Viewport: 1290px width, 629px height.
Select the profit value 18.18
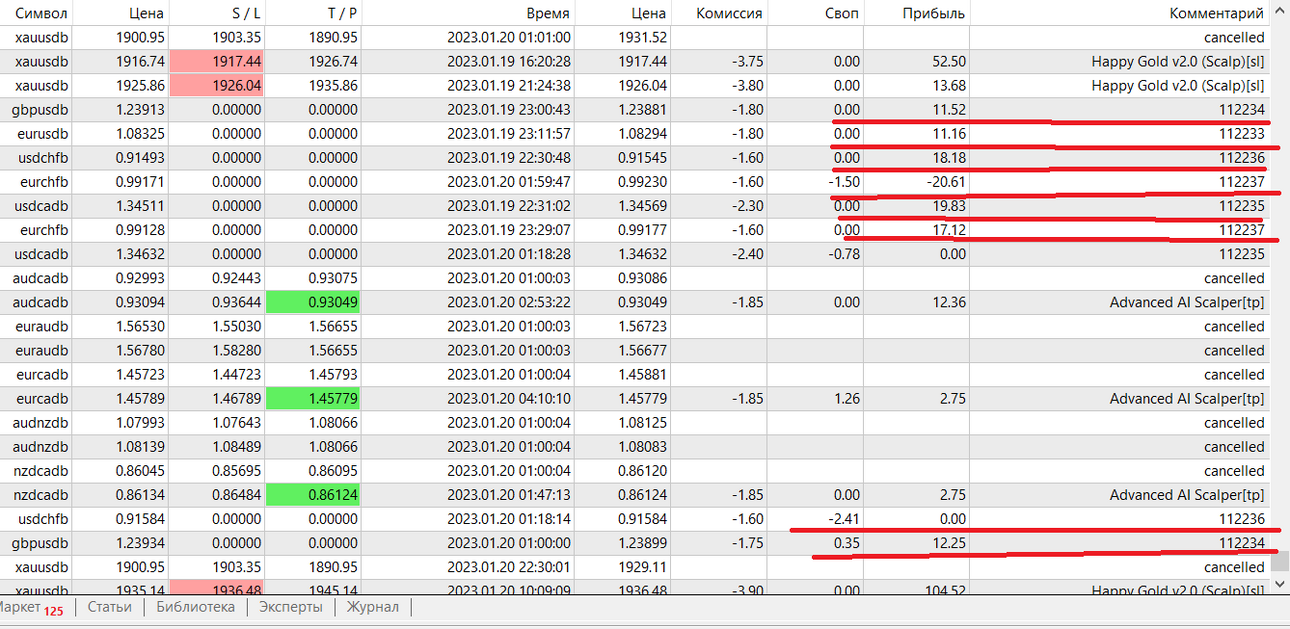[x=948, y=158]
